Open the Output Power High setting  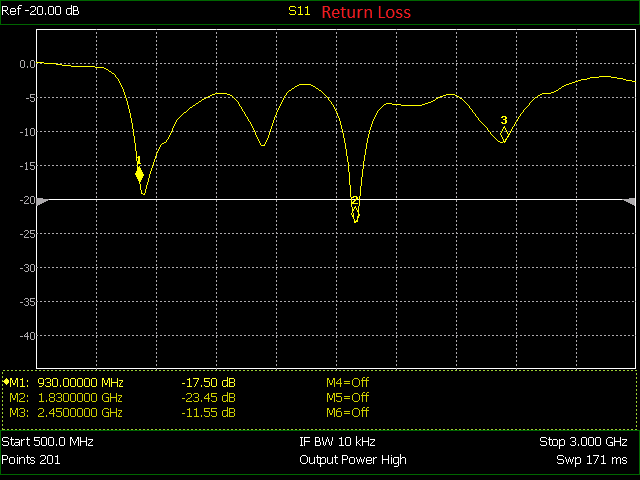[352, 460]
